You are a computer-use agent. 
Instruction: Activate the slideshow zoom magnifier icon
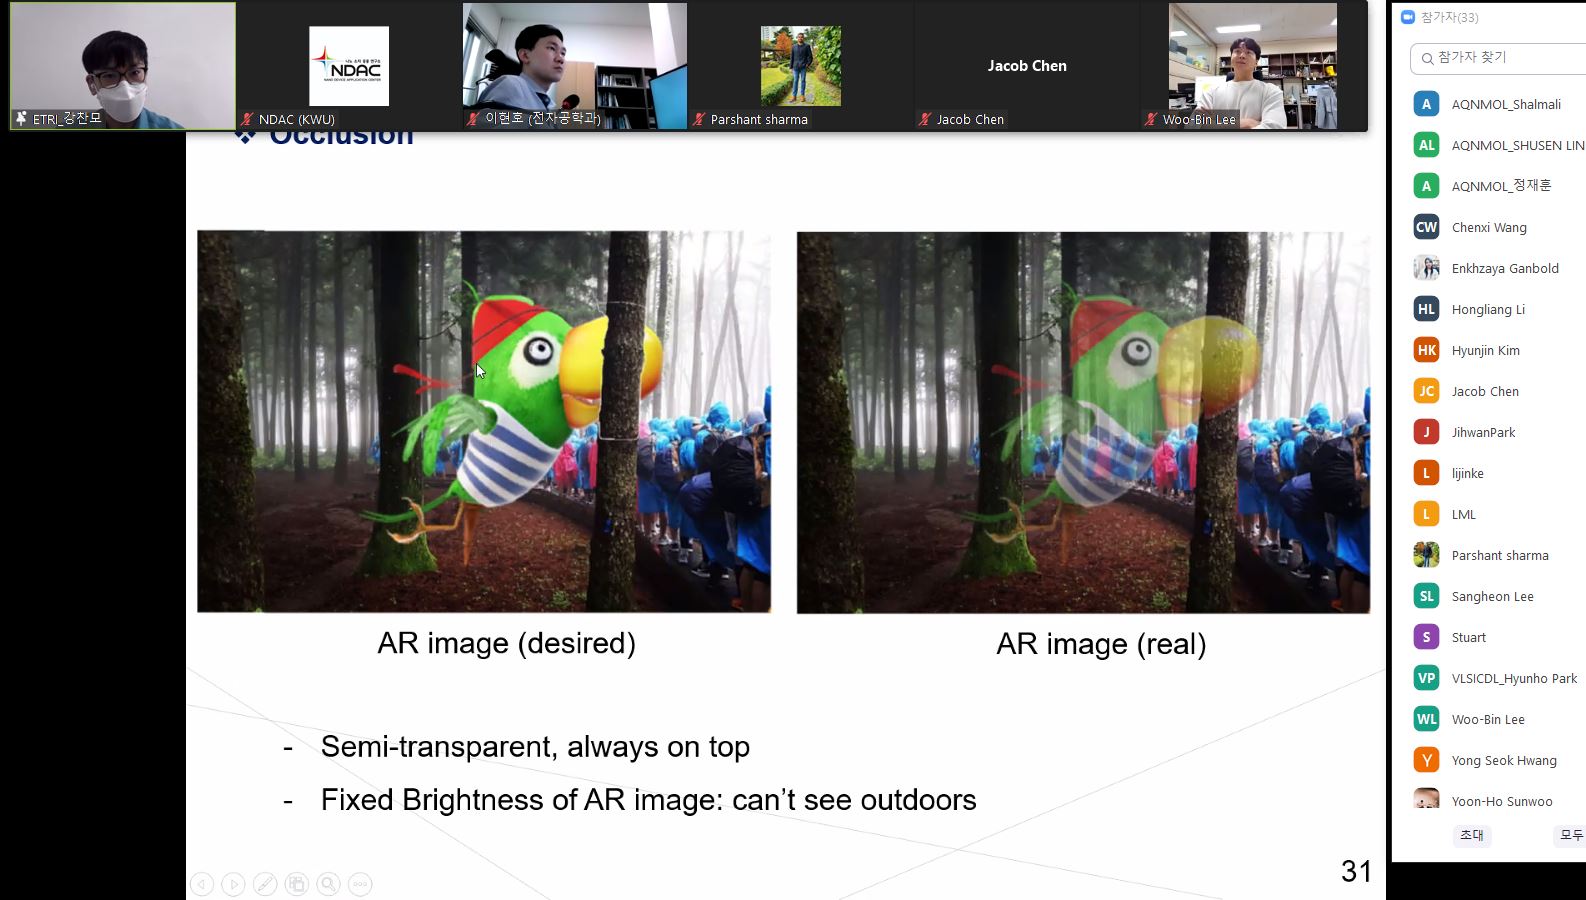tap(329, 884)
